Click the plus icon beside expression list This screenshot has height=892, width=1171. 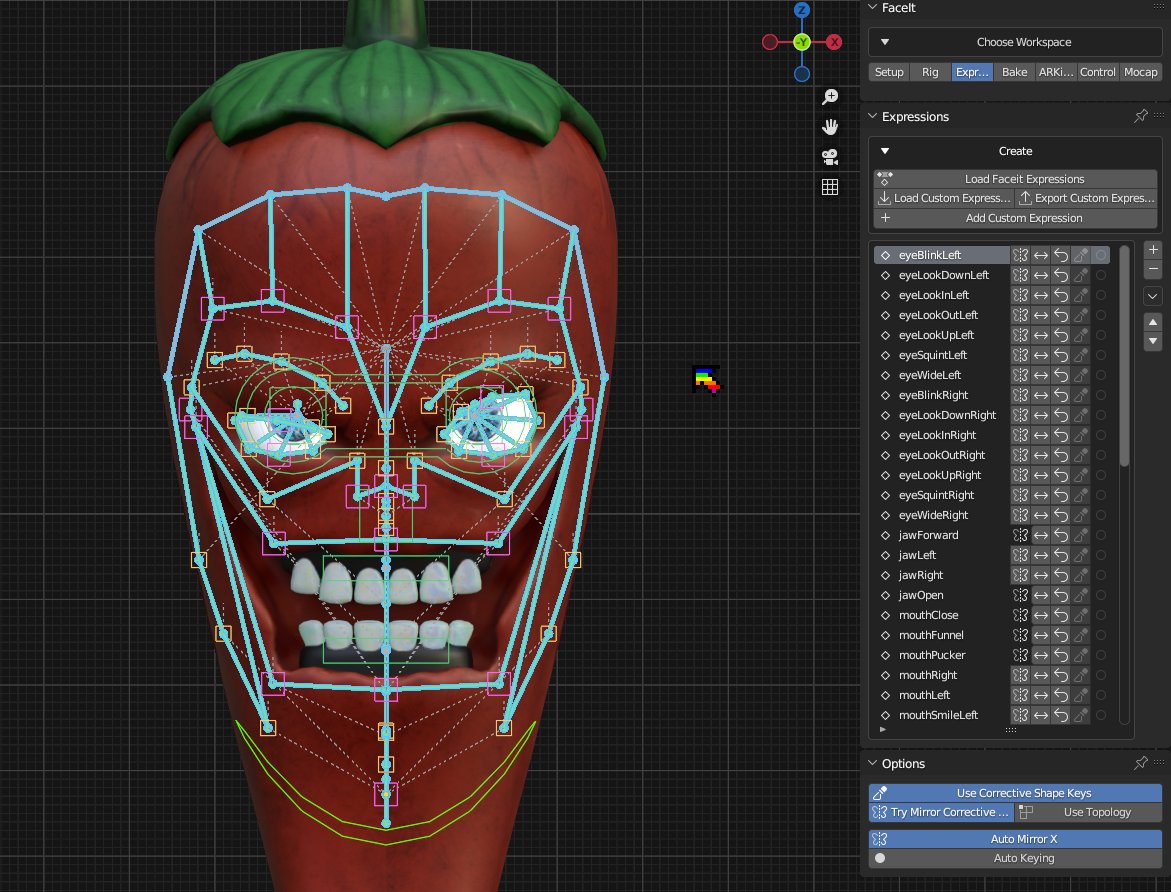click(1153, 250)
